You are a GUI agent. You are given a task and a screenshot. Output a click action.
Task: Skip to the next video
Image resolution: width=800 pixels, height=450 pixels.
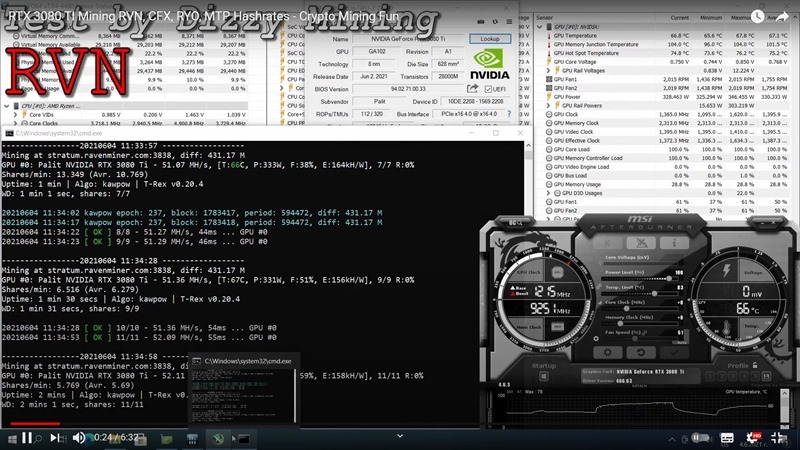[x=54, y=438]
